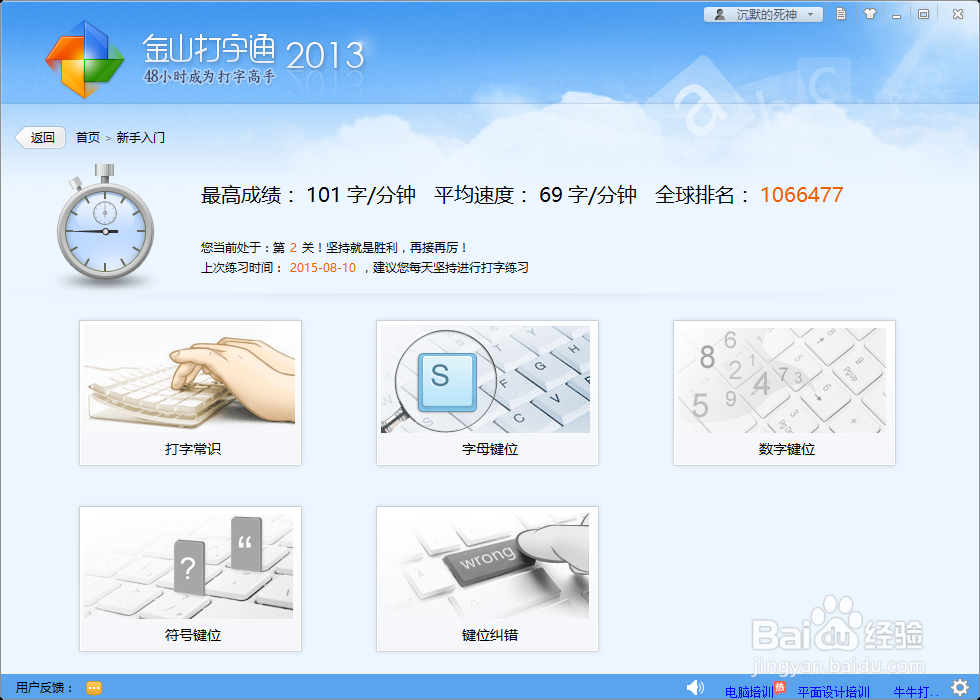Navigate to 首页 in the breadcrumb
Screen dimensions: 980x700
click(88, 138)
